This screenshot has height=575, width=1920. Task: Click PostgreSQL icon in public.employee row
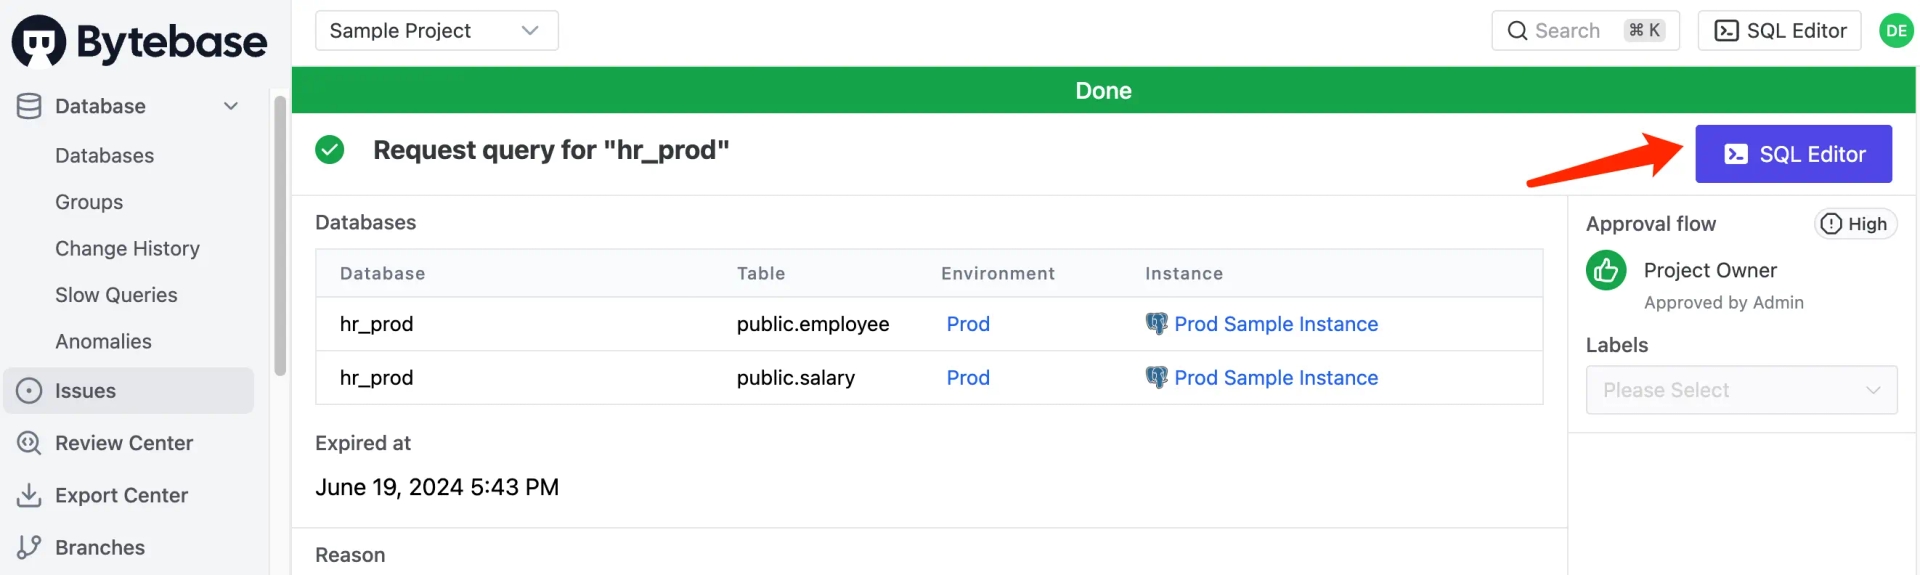coord(1156,324)
